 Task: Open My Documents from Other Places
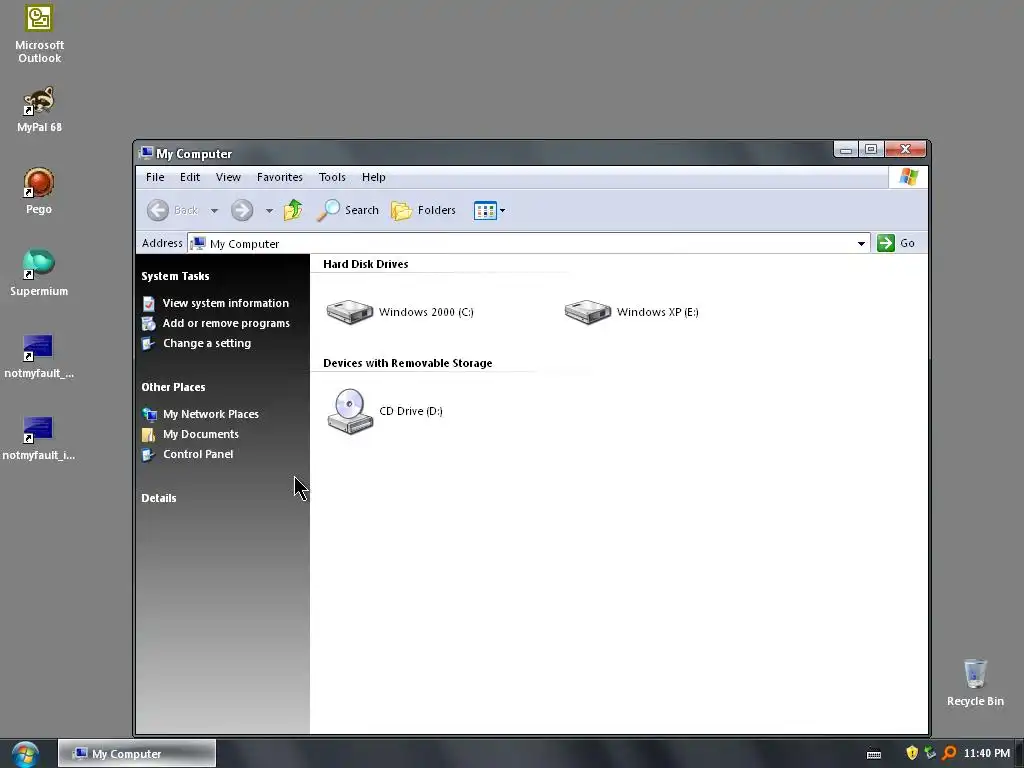[201, 434]
